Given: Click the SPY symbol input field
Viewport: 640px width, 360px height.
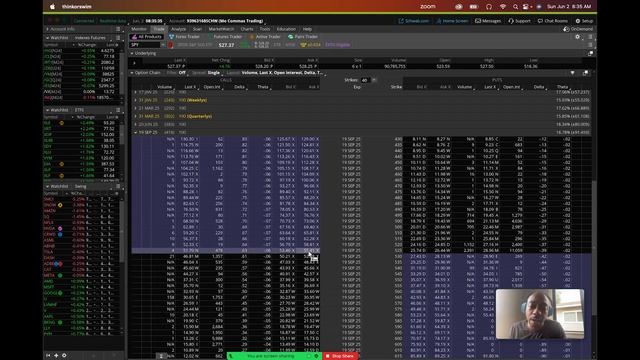Looking at the screenshot, I should pyautogui.click(x=145, y=45).
